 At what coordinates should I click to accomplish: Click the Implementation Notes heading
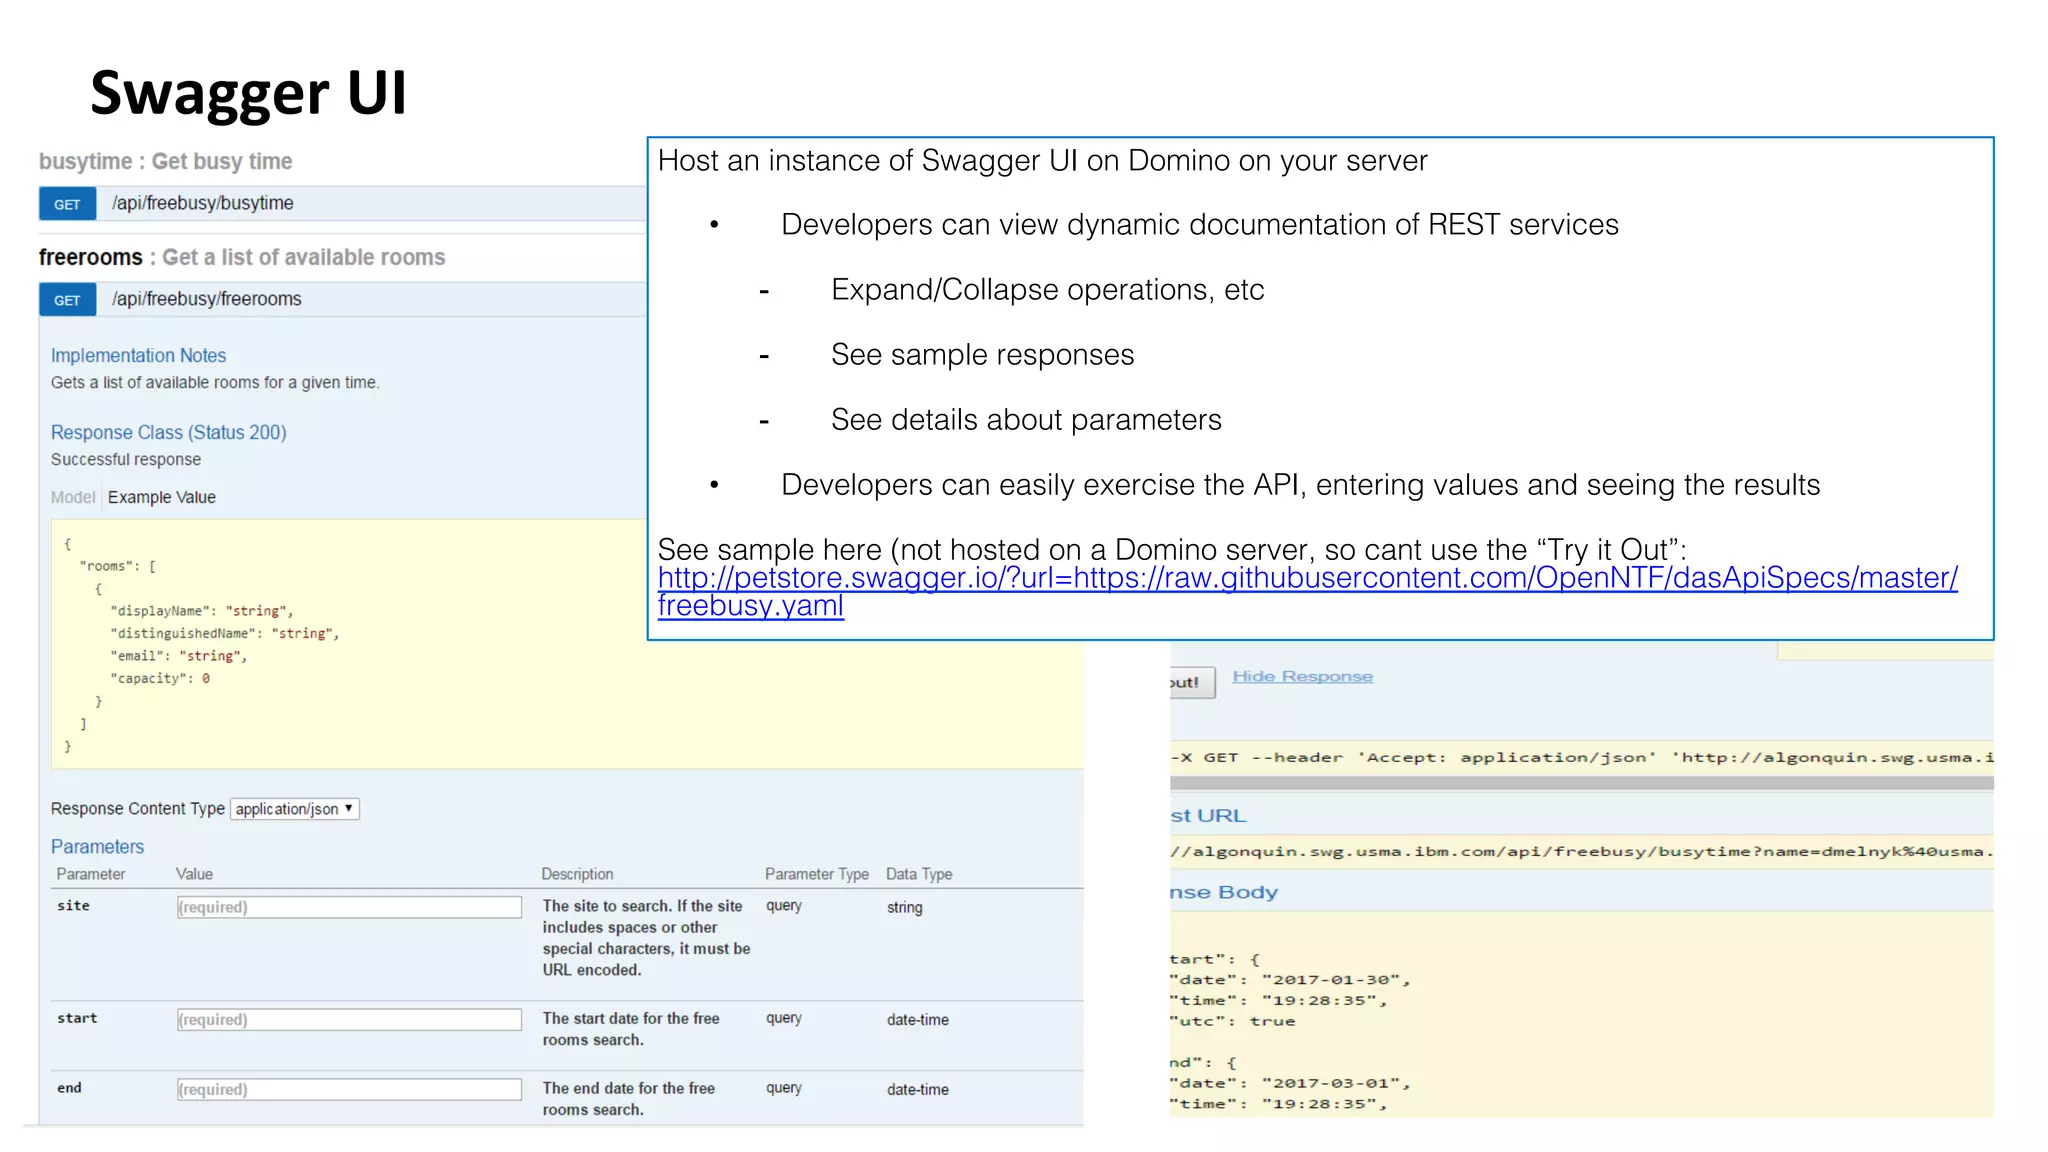pyautogui.click(x=139, y=355)
